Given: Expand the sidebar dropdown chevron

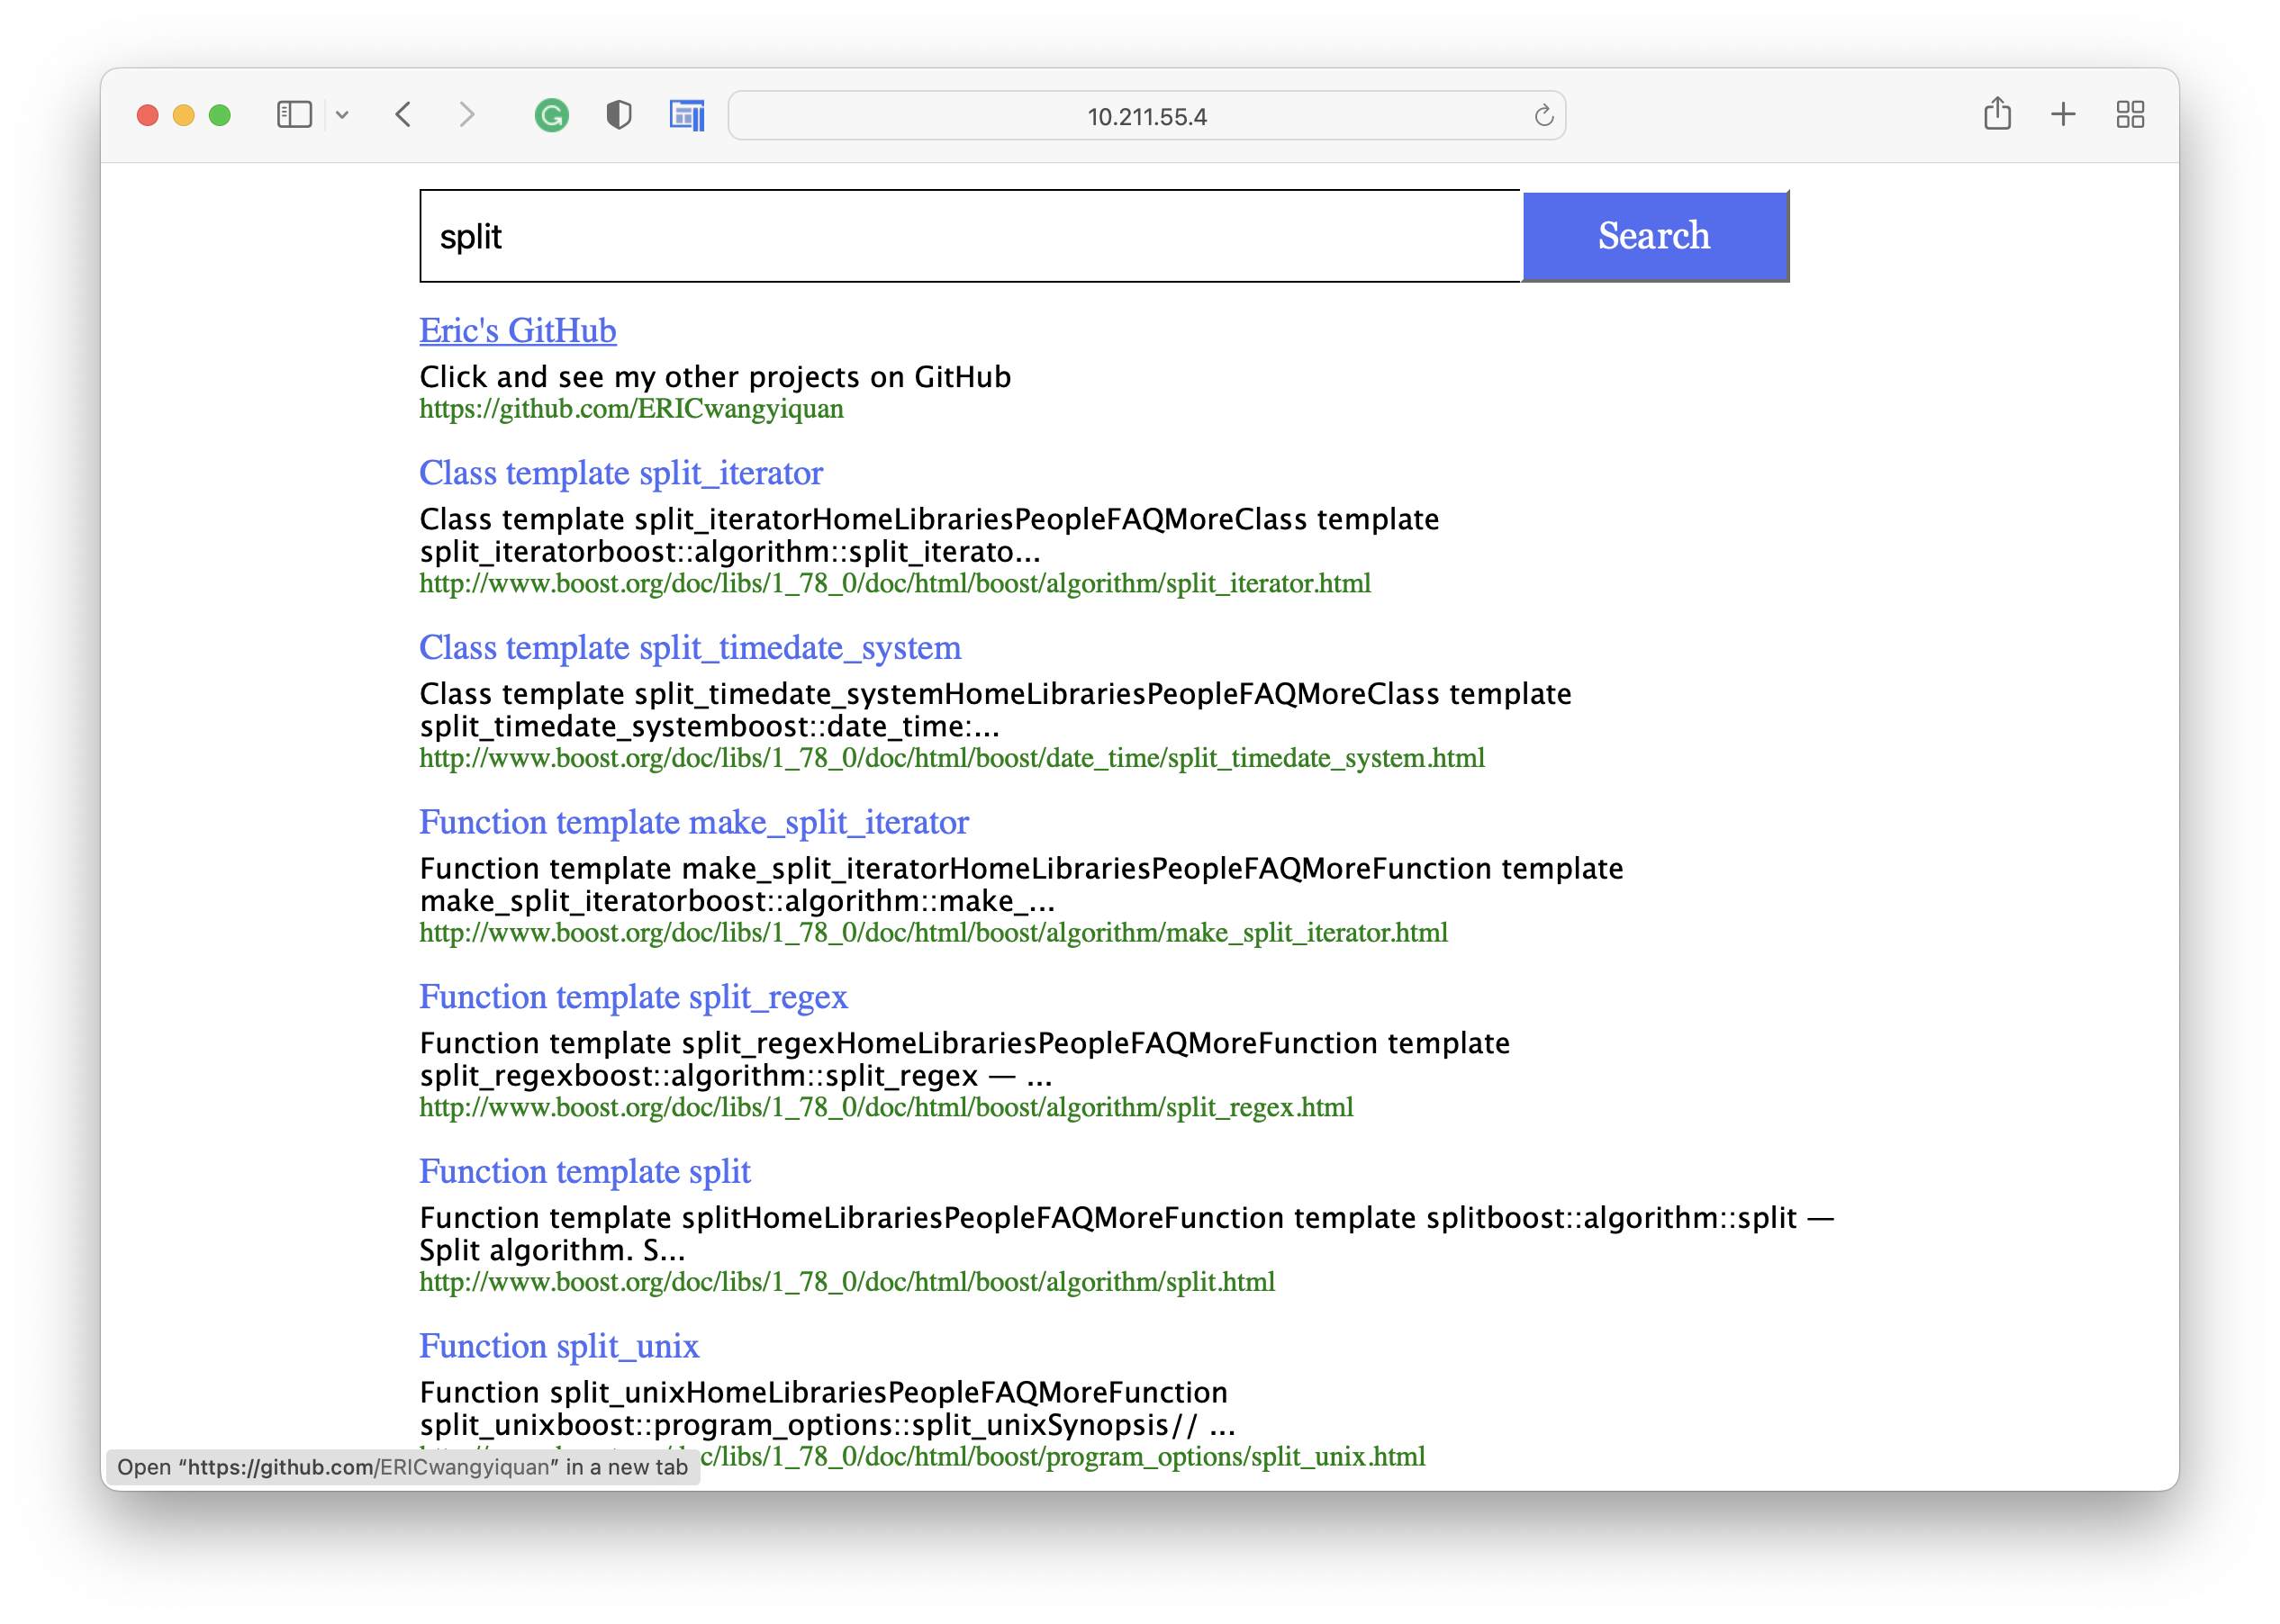Looking at the screenshot, I should pyautogui.click(x=342, y=115).
